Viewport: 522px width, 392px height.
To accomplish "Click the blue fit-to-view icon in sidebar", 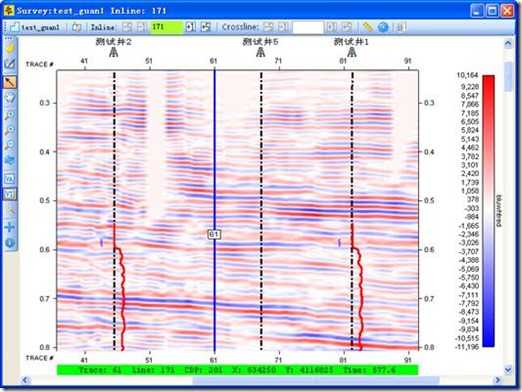I will click(10, 161).
